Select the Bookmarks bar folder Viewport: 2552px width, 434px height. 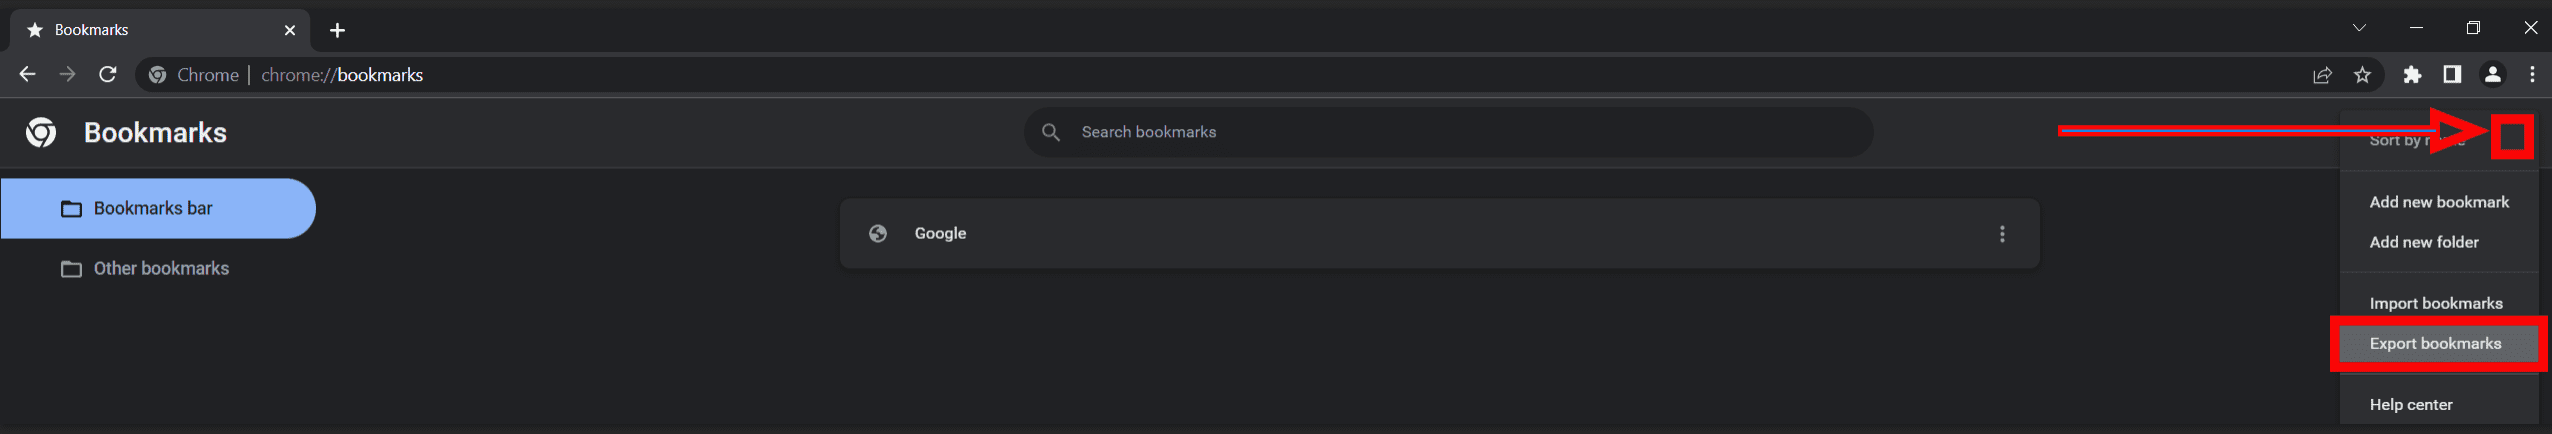tap(153, 209)
